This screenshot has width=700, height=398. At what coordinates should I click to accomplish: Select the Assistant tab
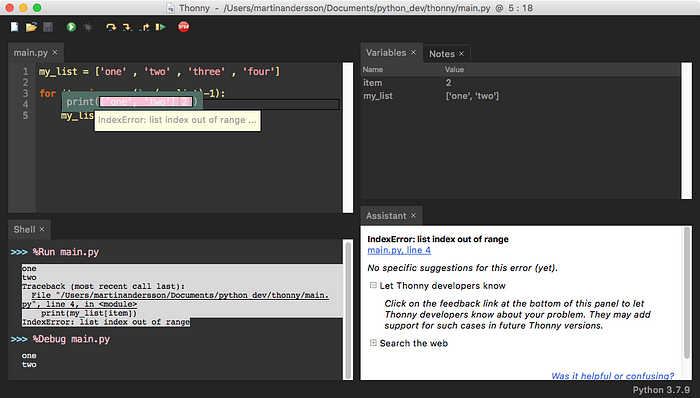(386, 216)
